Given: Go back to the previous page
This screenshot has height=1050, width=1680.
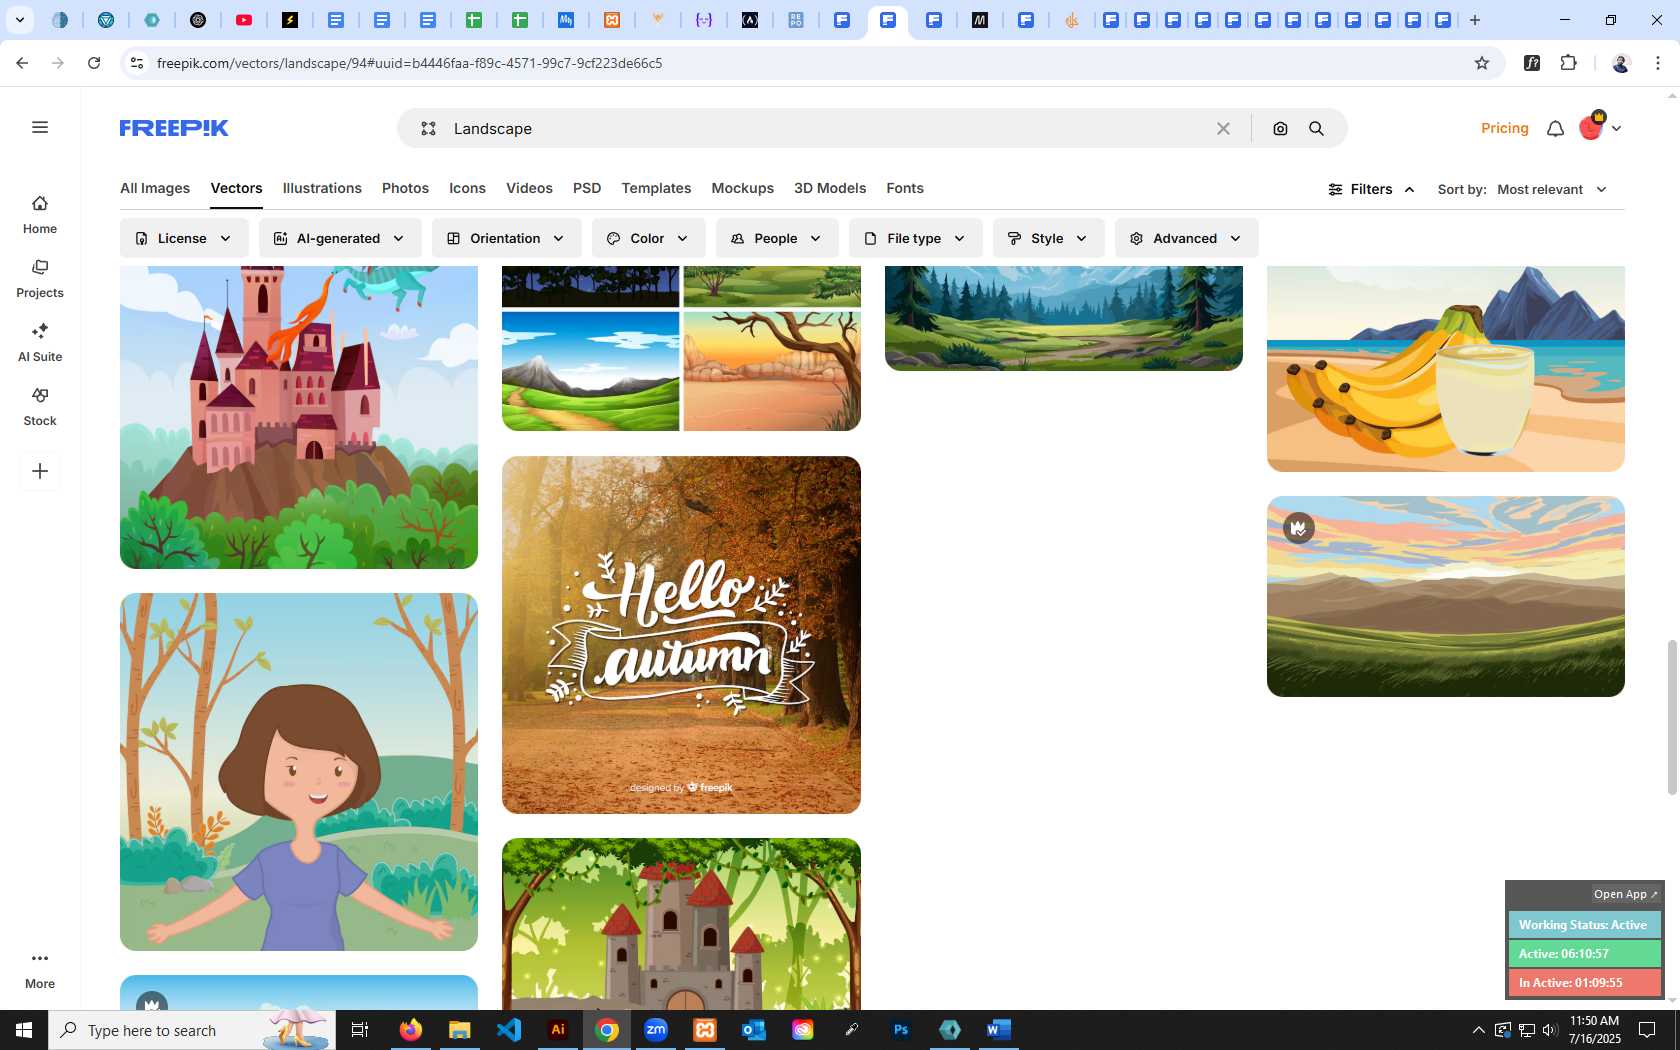Looking at the screenshot, I should [22, 63].
